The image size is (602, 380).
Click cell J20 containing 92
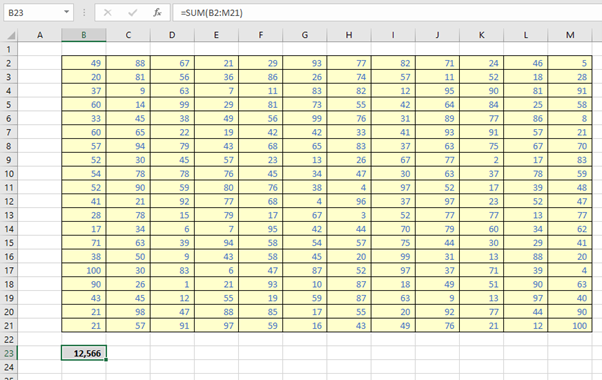click(x=437, y=312)
